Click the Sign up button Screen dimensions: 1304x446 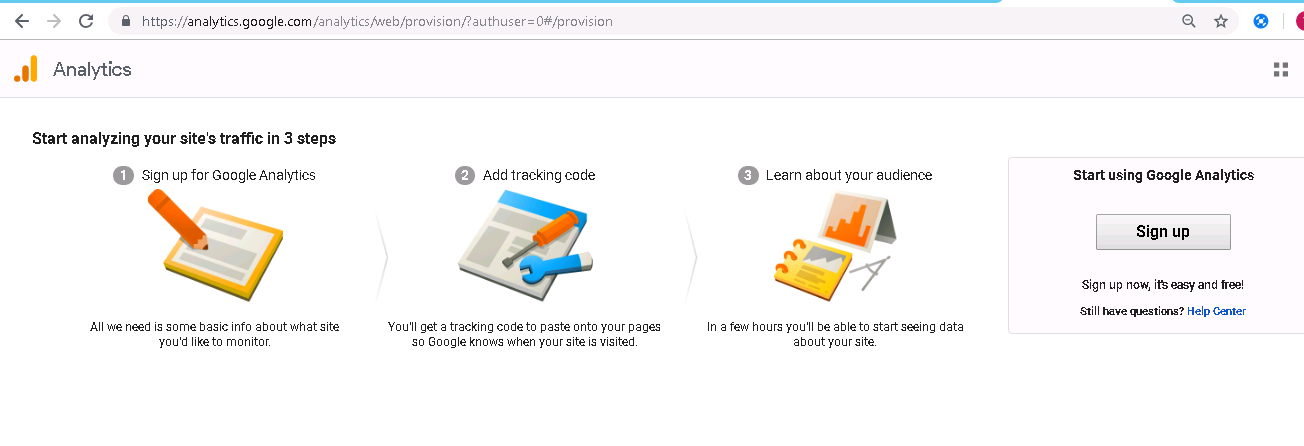[x=1163, y=231]
